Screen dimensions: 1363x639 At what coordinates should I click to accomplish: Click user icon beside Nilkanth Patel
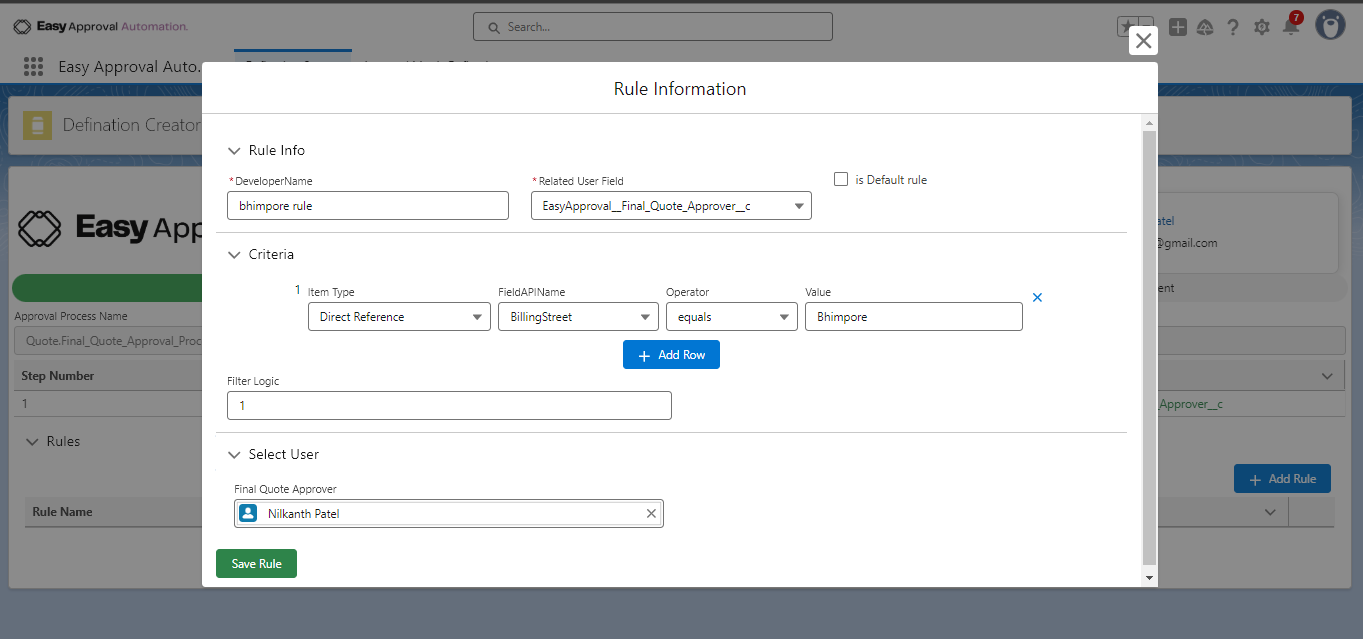[x=248, y=513]
